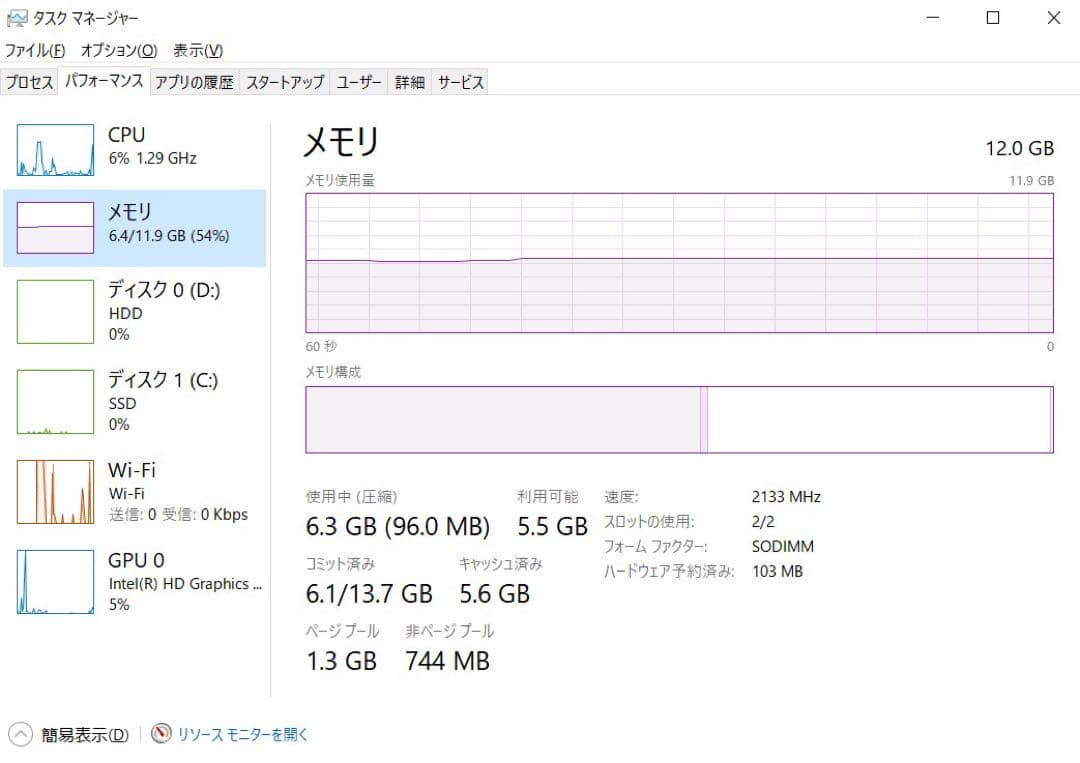The image size is (1080, 763).
Task: Collapse the view with the chevron control
Action: pos(22,734)
